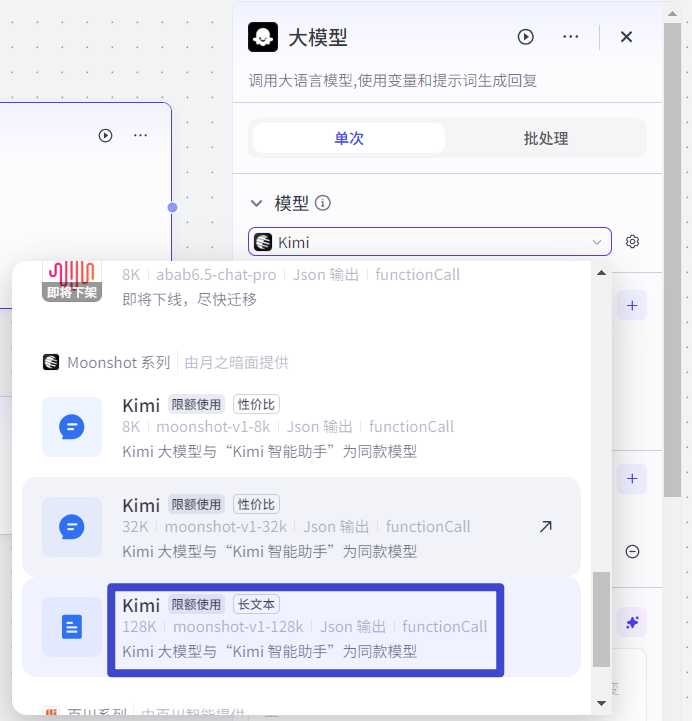Open the 大模型 panel more options menu
692x721 pixels.
point(571,37)
